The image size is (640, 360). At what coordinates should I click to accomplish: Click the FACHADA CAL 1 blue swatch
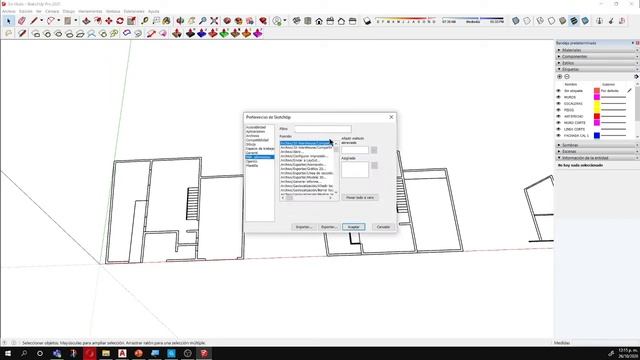click(597, 136)
